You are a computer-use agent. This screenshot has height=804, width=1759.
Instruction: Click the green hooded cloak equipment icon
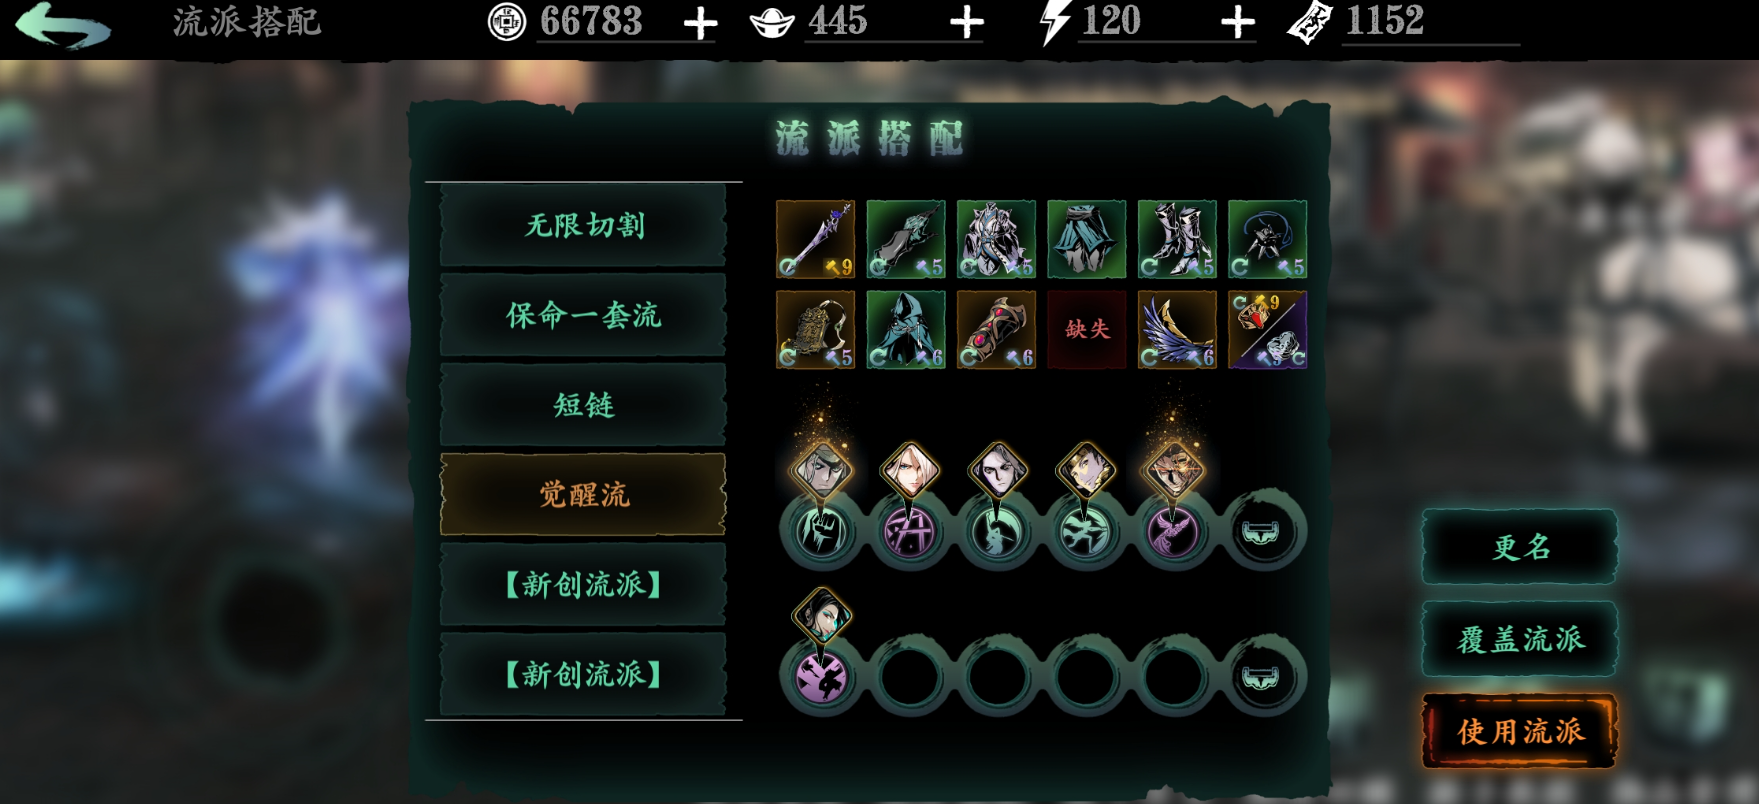[906, 329]
